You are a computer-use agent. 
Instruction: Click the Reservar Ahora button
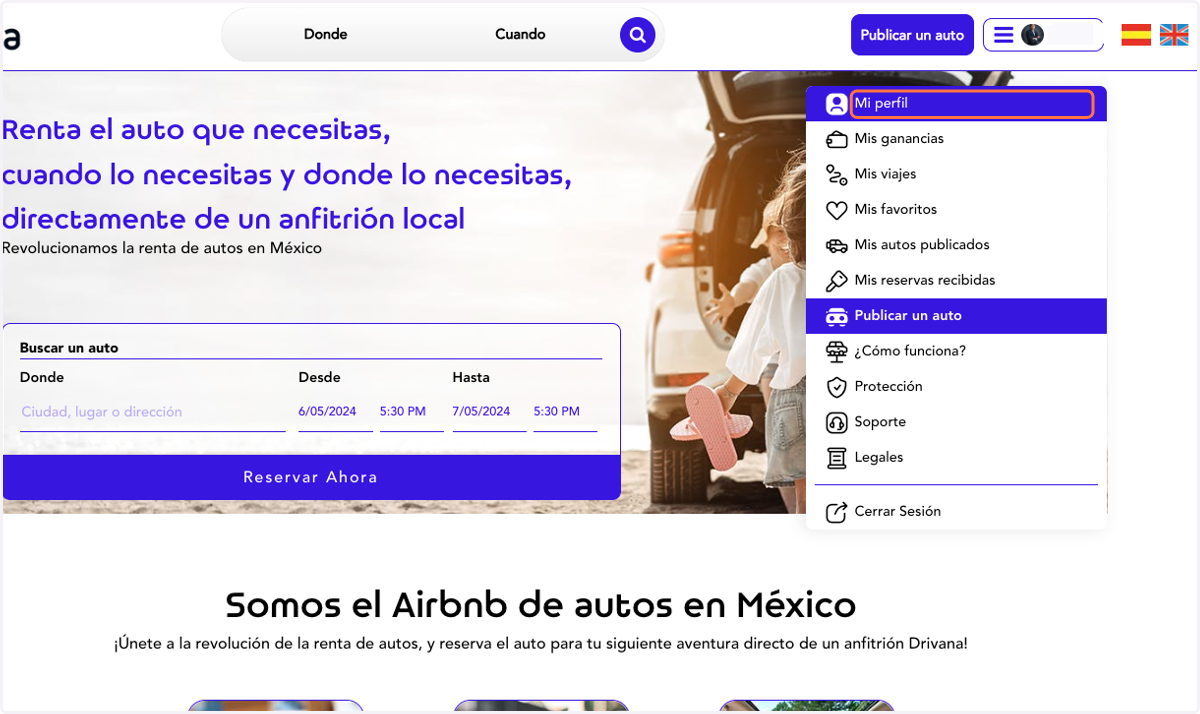[x=311, y=477]
